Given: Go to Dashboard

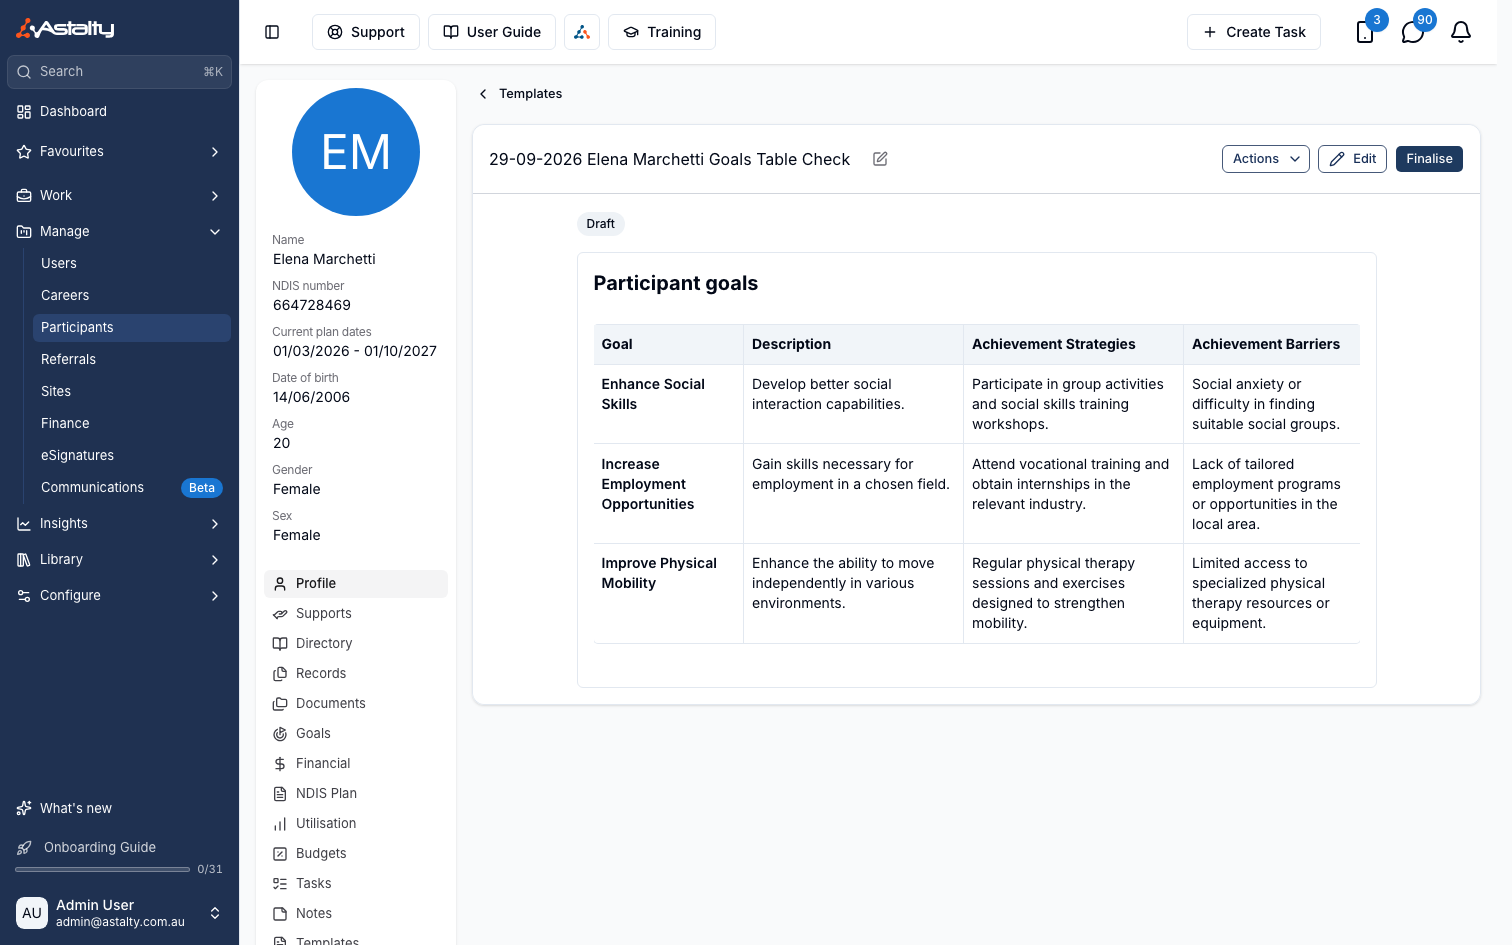Looking at the screenshot, I should [119, 112].
